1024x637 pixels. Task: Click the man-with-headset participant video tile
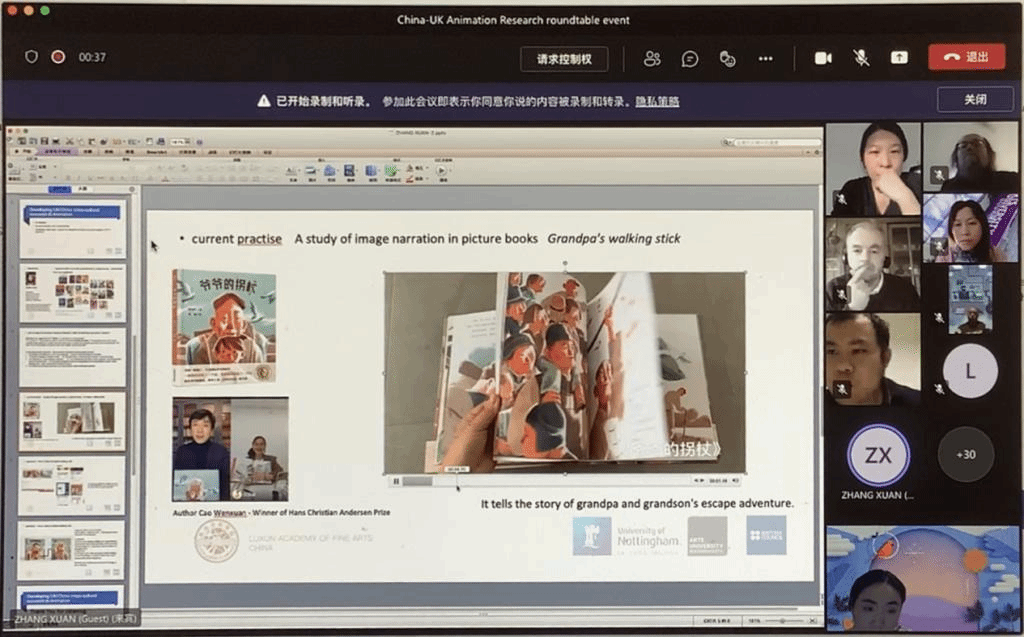pyautogui.click(x=873, y=265)
